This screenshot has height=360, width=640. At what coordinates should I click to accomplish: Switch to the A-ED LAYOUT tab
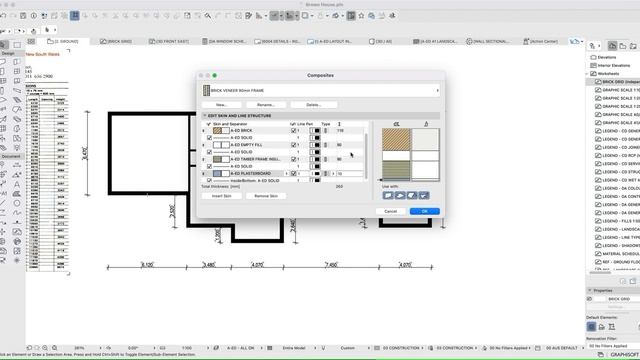point(329,41)
